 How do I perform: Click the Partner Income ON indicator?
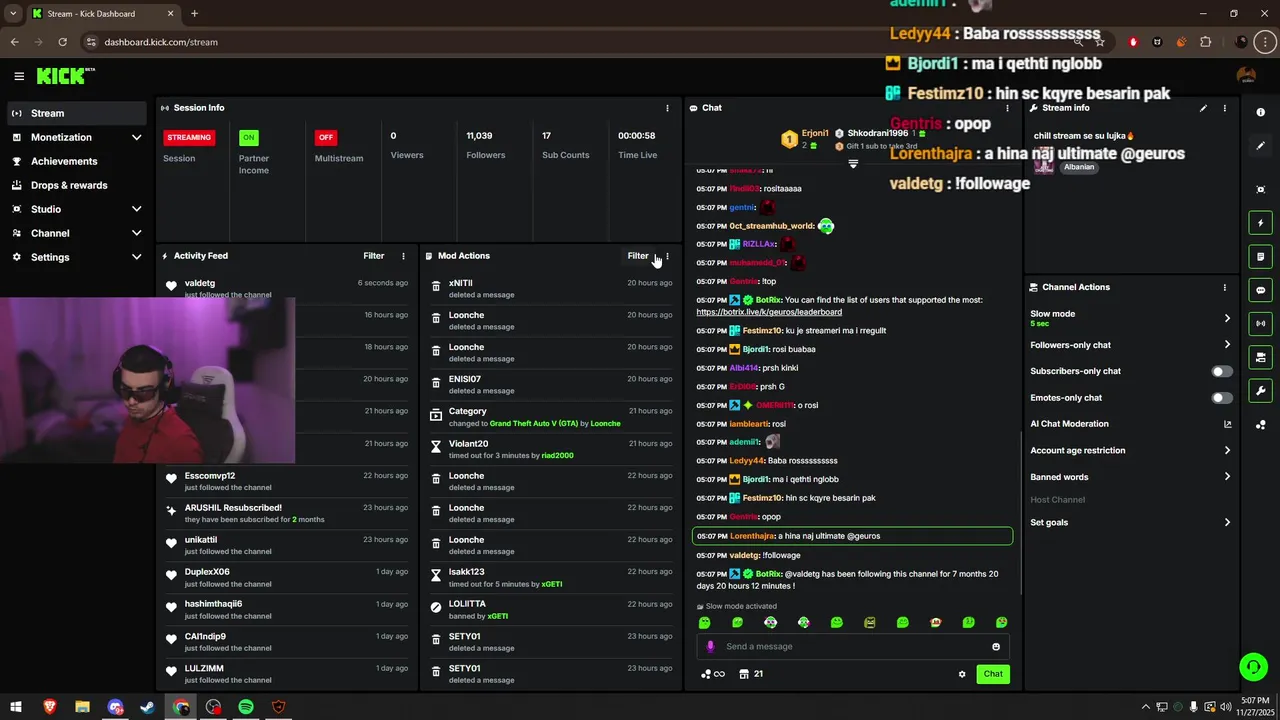tap(248, 137)
